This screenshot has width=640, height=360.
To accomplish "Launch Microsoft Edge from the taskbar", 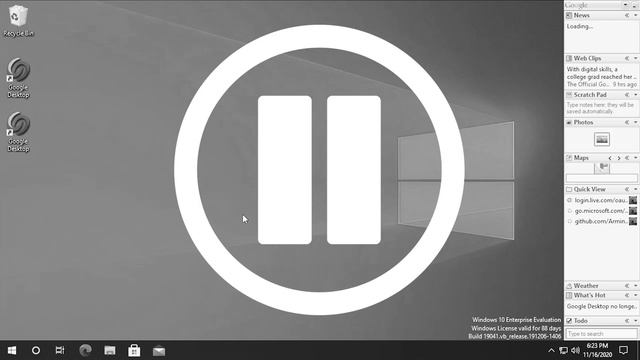I will (85, 350).
